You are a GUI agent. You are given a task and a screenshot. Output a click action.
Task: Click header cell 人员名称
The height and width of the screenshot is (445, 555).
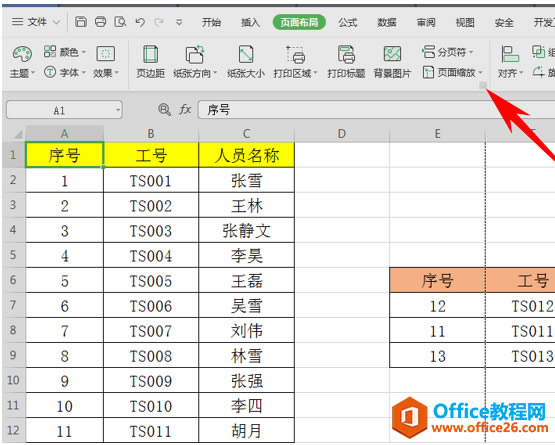point(247,155)
